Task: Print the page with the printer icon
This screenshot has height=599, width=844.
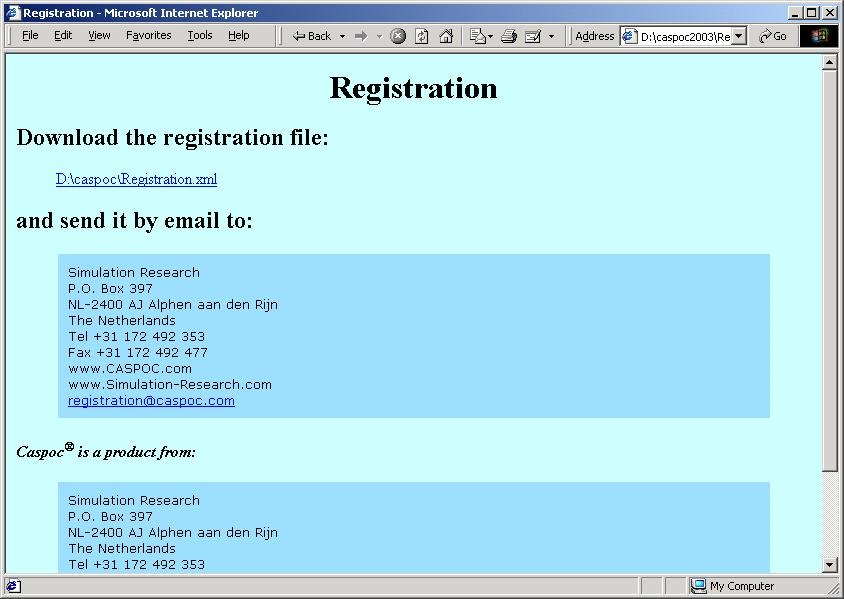Action: click(509, 36)
